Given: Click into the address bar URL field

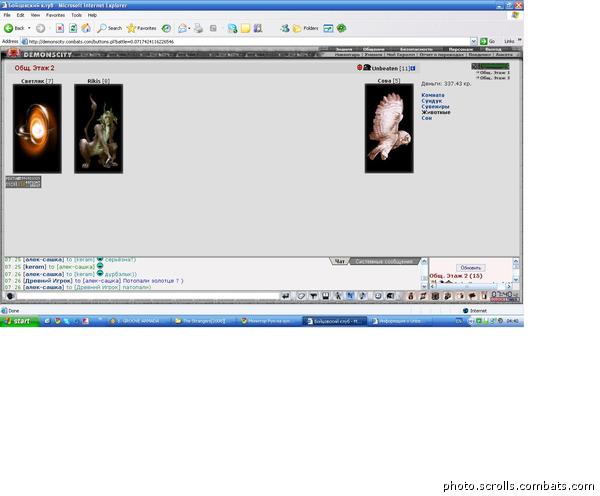Looking at the screenshot, I should point(245,41).
